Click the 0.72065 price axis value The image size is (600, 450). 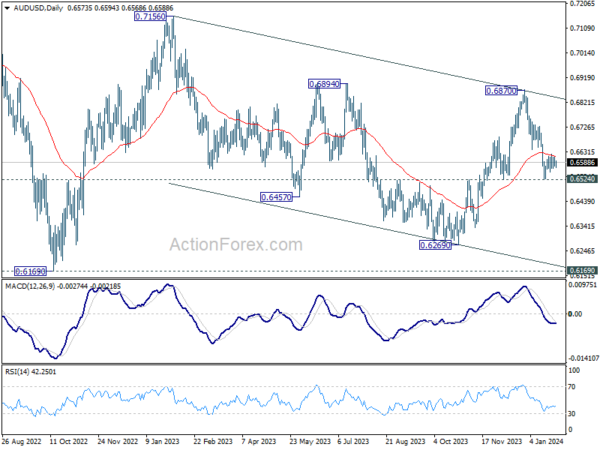click(x=582, y=3)
